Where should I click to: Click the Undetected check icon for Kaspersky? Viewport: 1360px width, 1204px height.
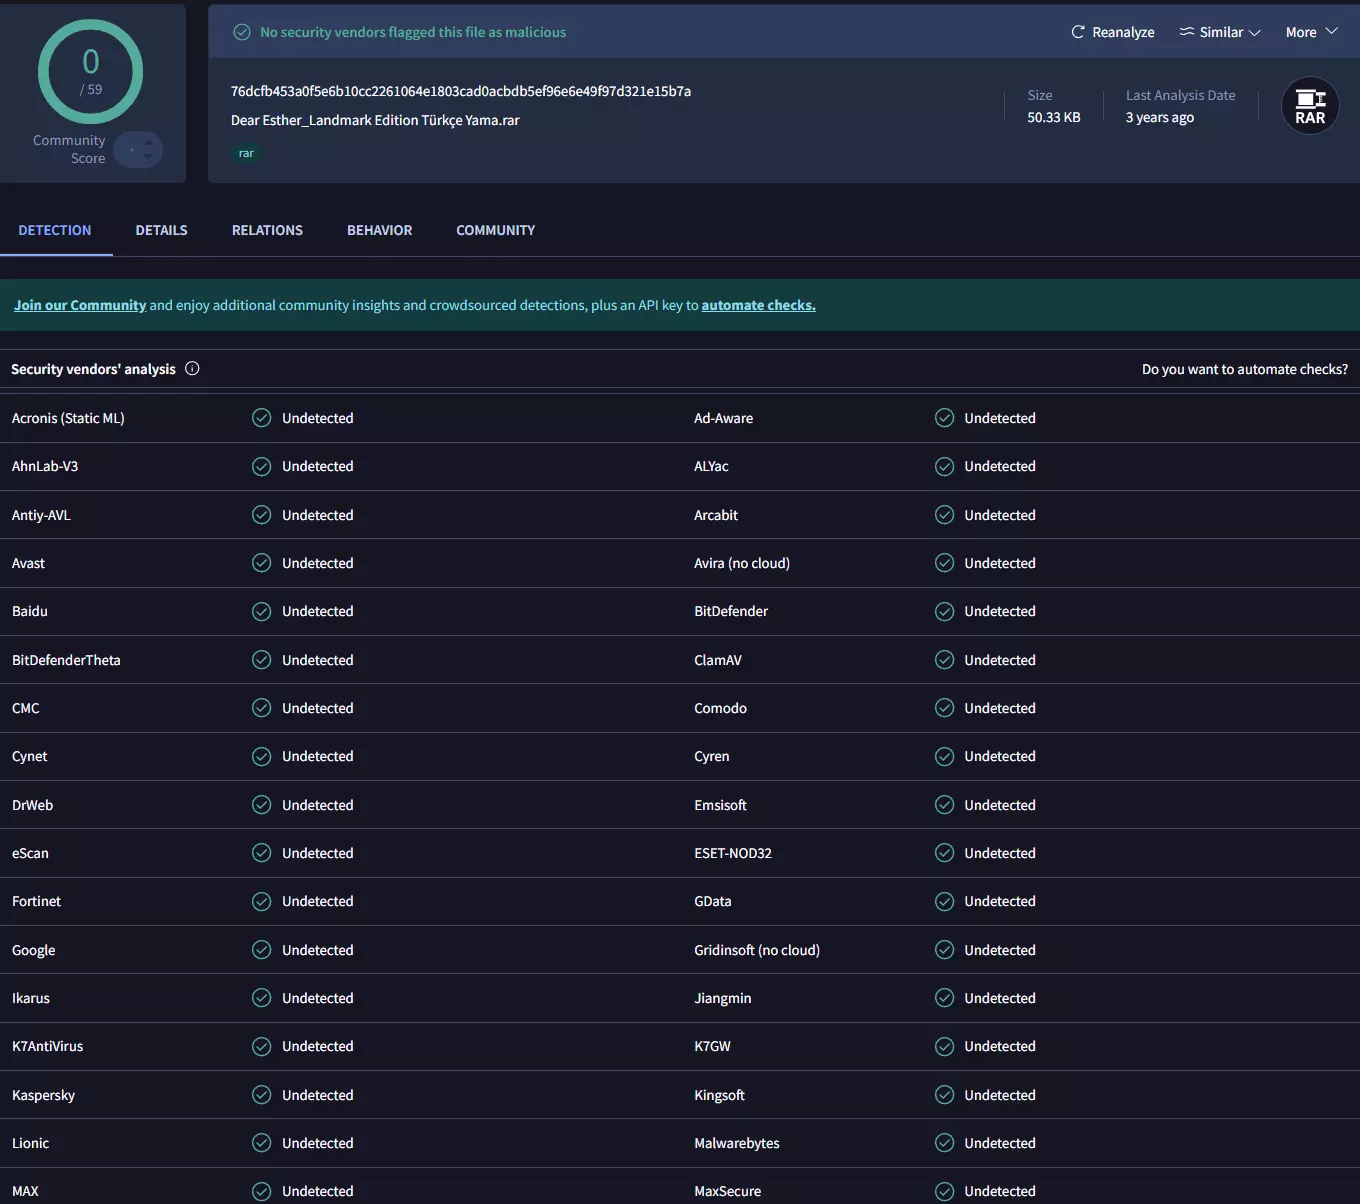pos(262,1095)
